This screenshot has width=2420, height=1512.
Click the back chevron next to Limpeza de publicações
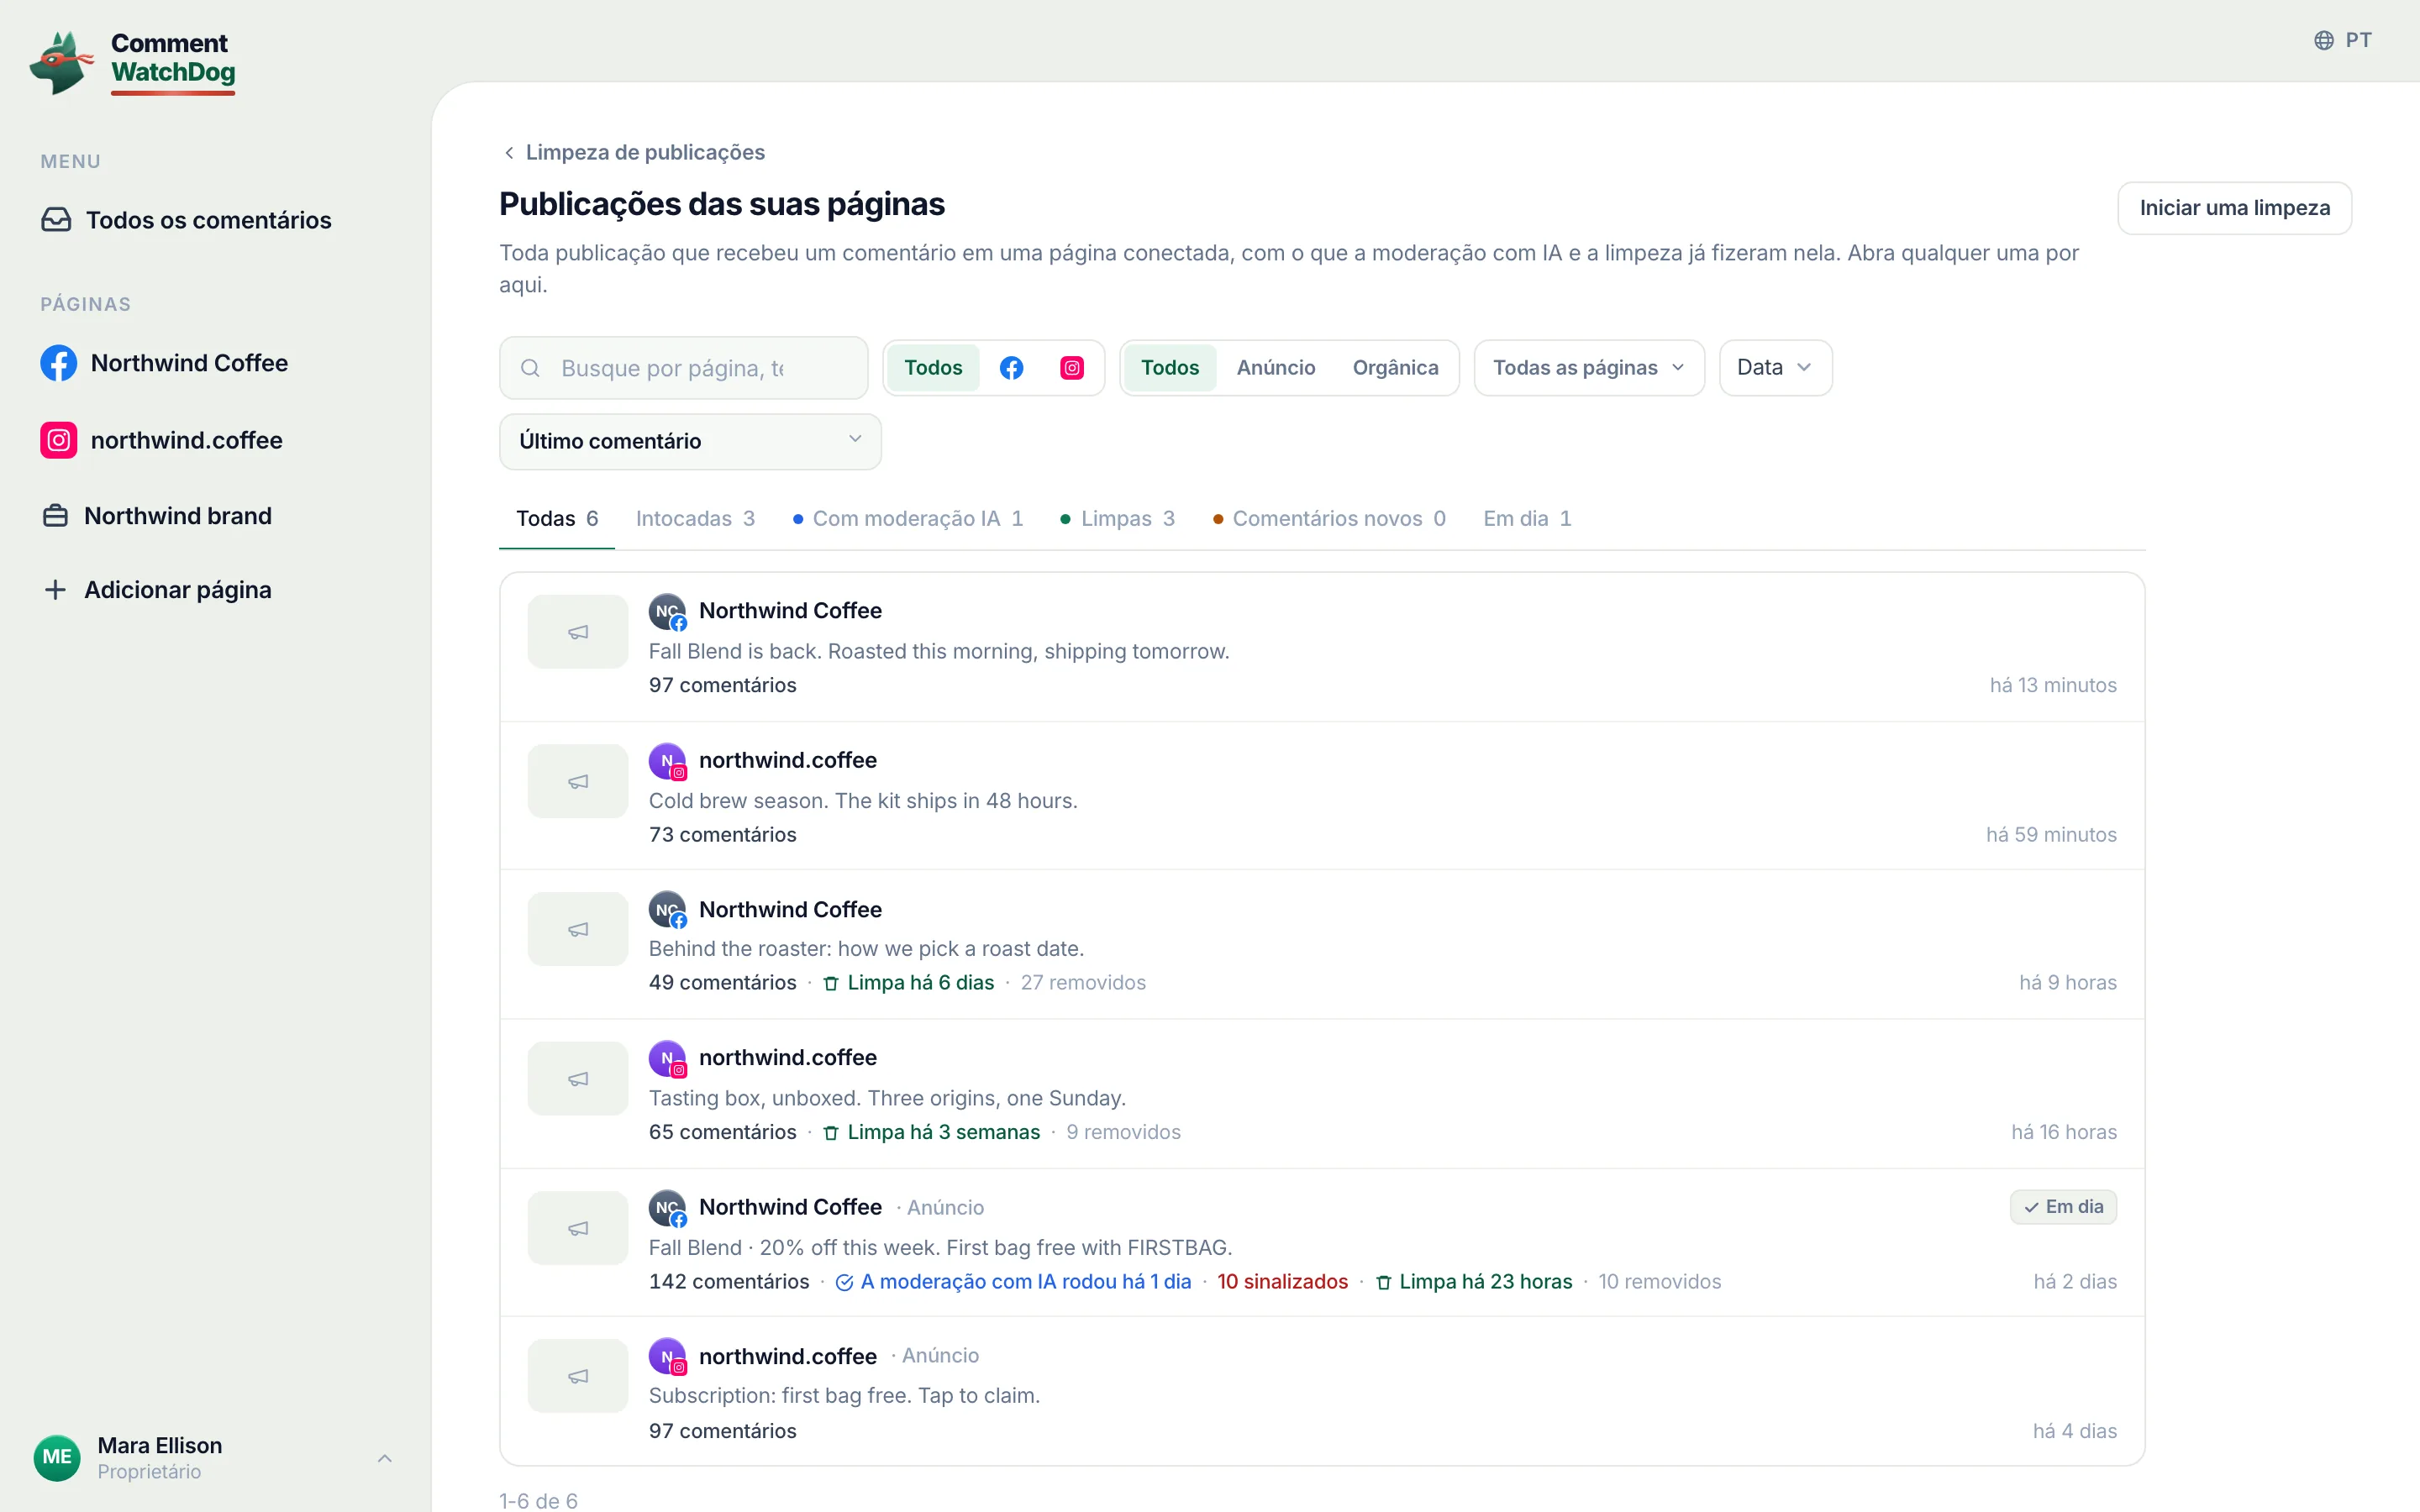coord(509,152)
